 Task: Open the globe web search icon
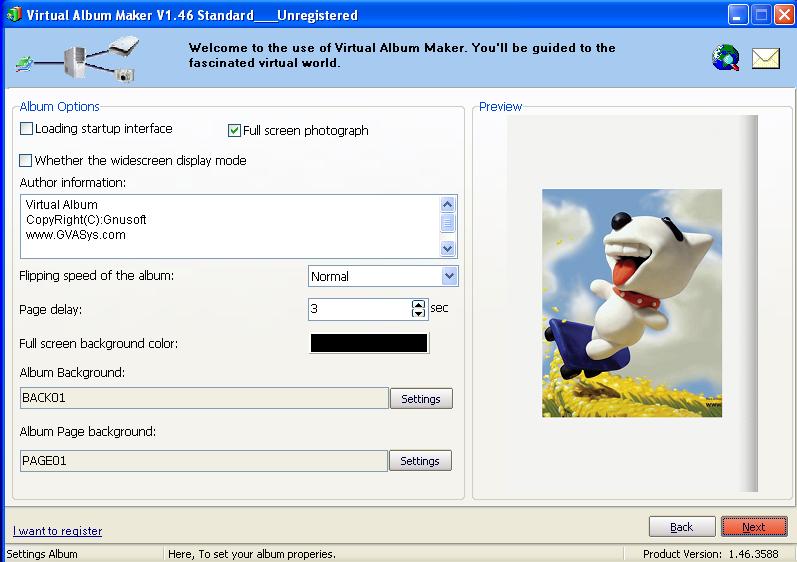coord(726,57)
